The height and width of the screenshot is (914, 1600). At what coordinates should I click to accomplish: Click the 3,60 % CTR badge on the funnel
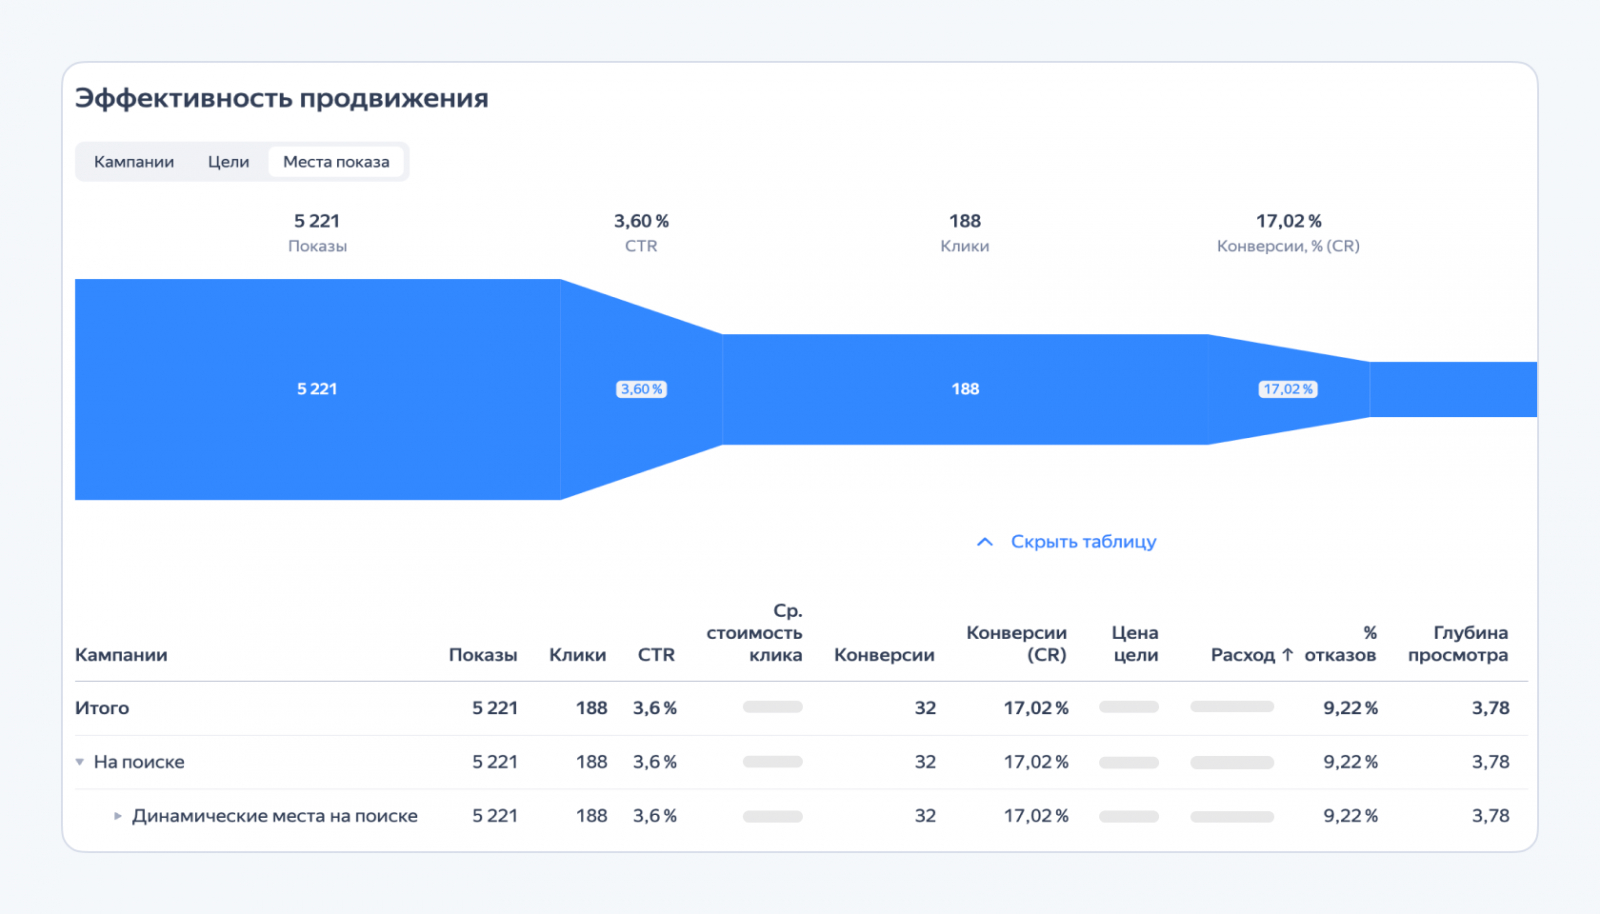tap(640, 389)
